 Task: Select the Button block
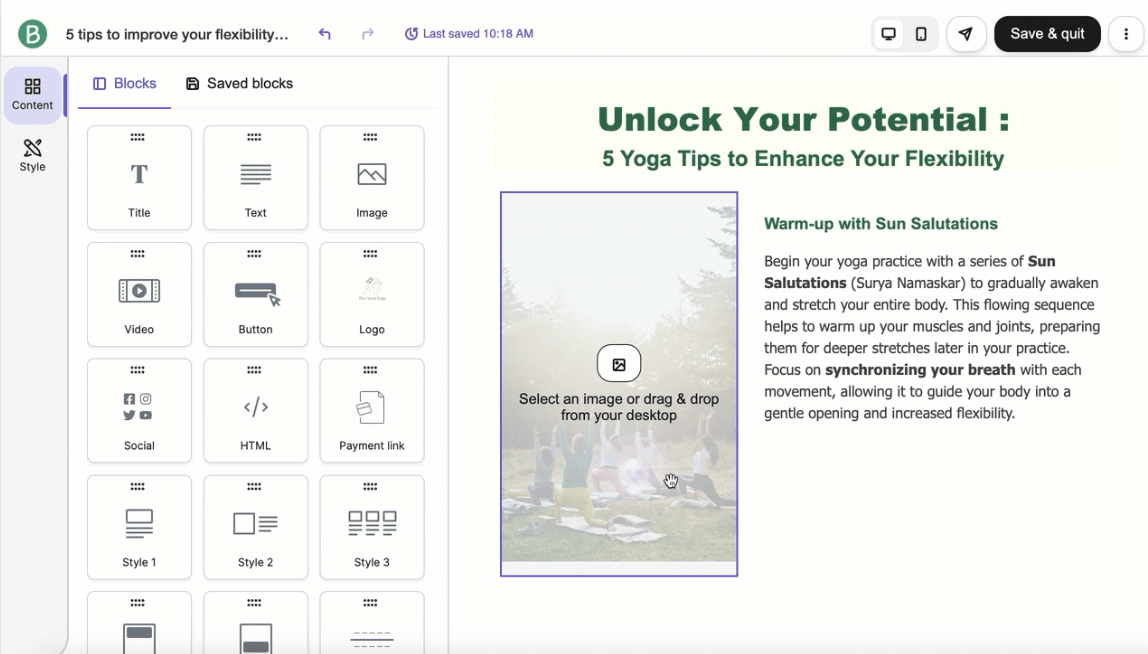click(x=256, y=294)
